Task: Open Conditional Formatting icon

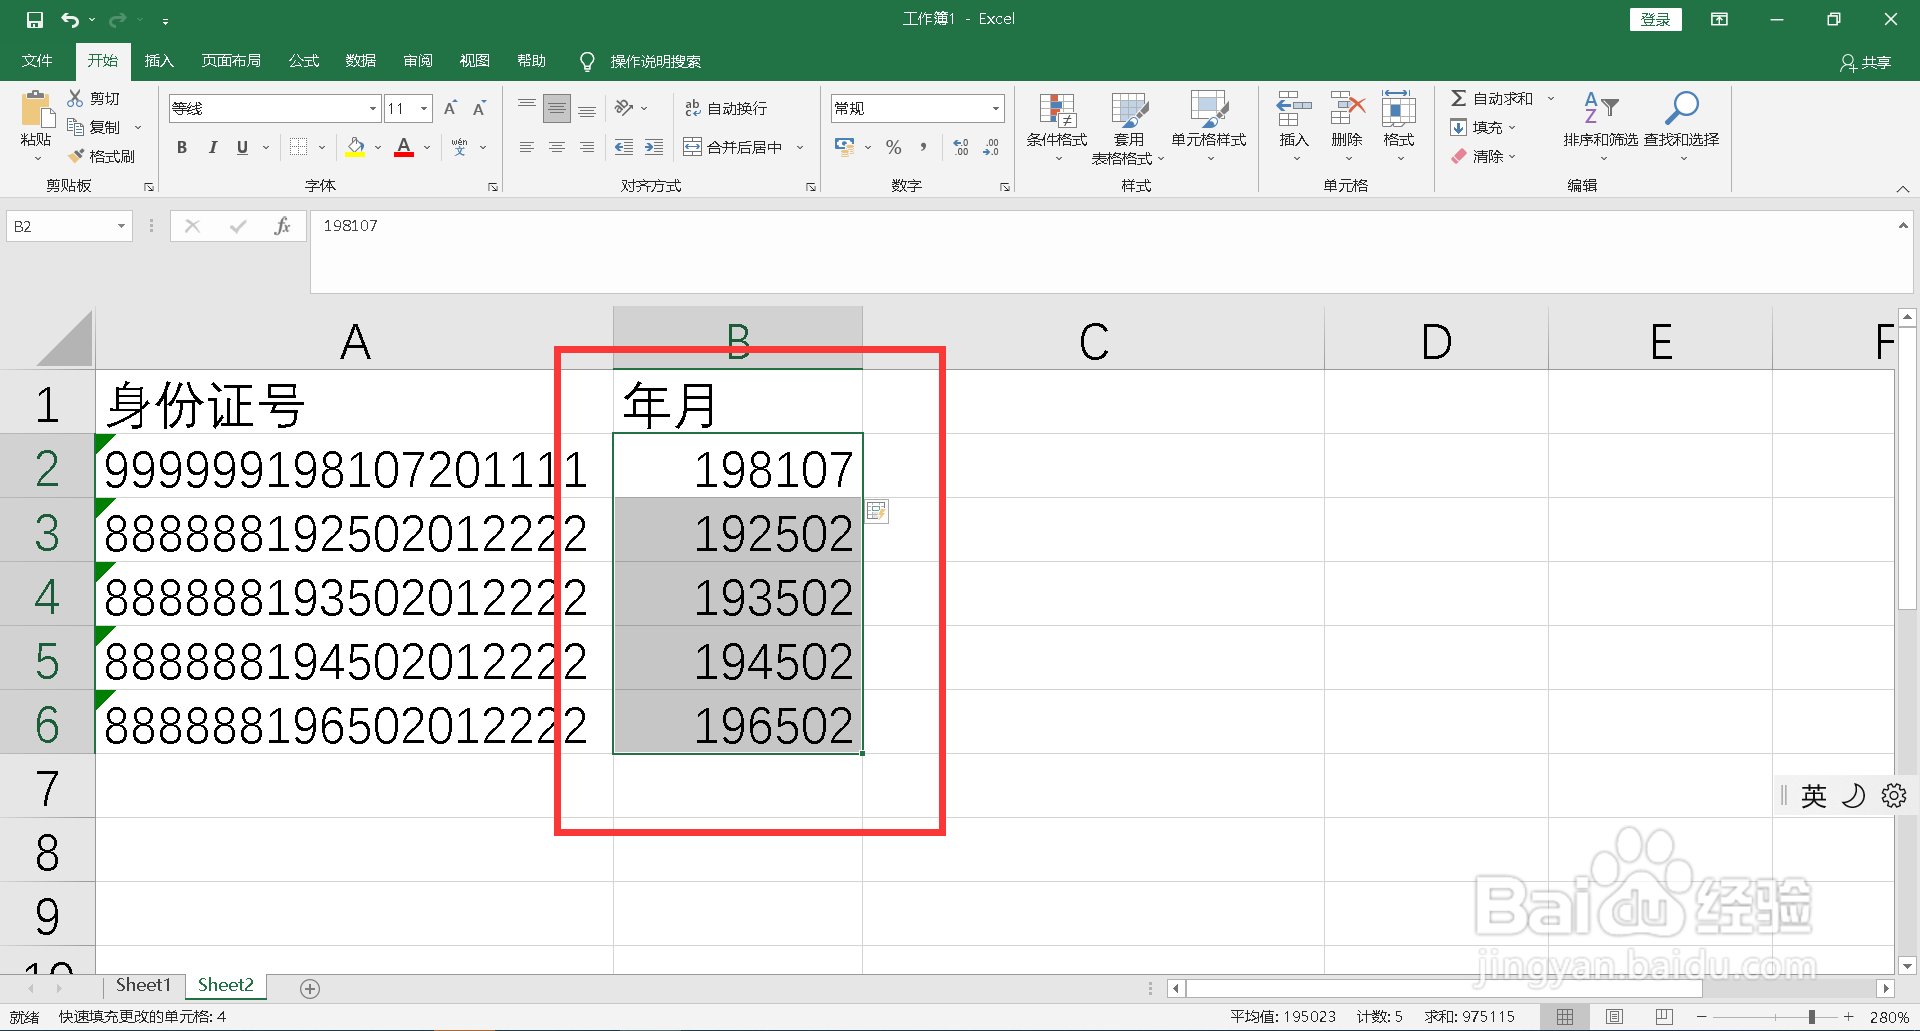Action: (x=1057, y=112)
